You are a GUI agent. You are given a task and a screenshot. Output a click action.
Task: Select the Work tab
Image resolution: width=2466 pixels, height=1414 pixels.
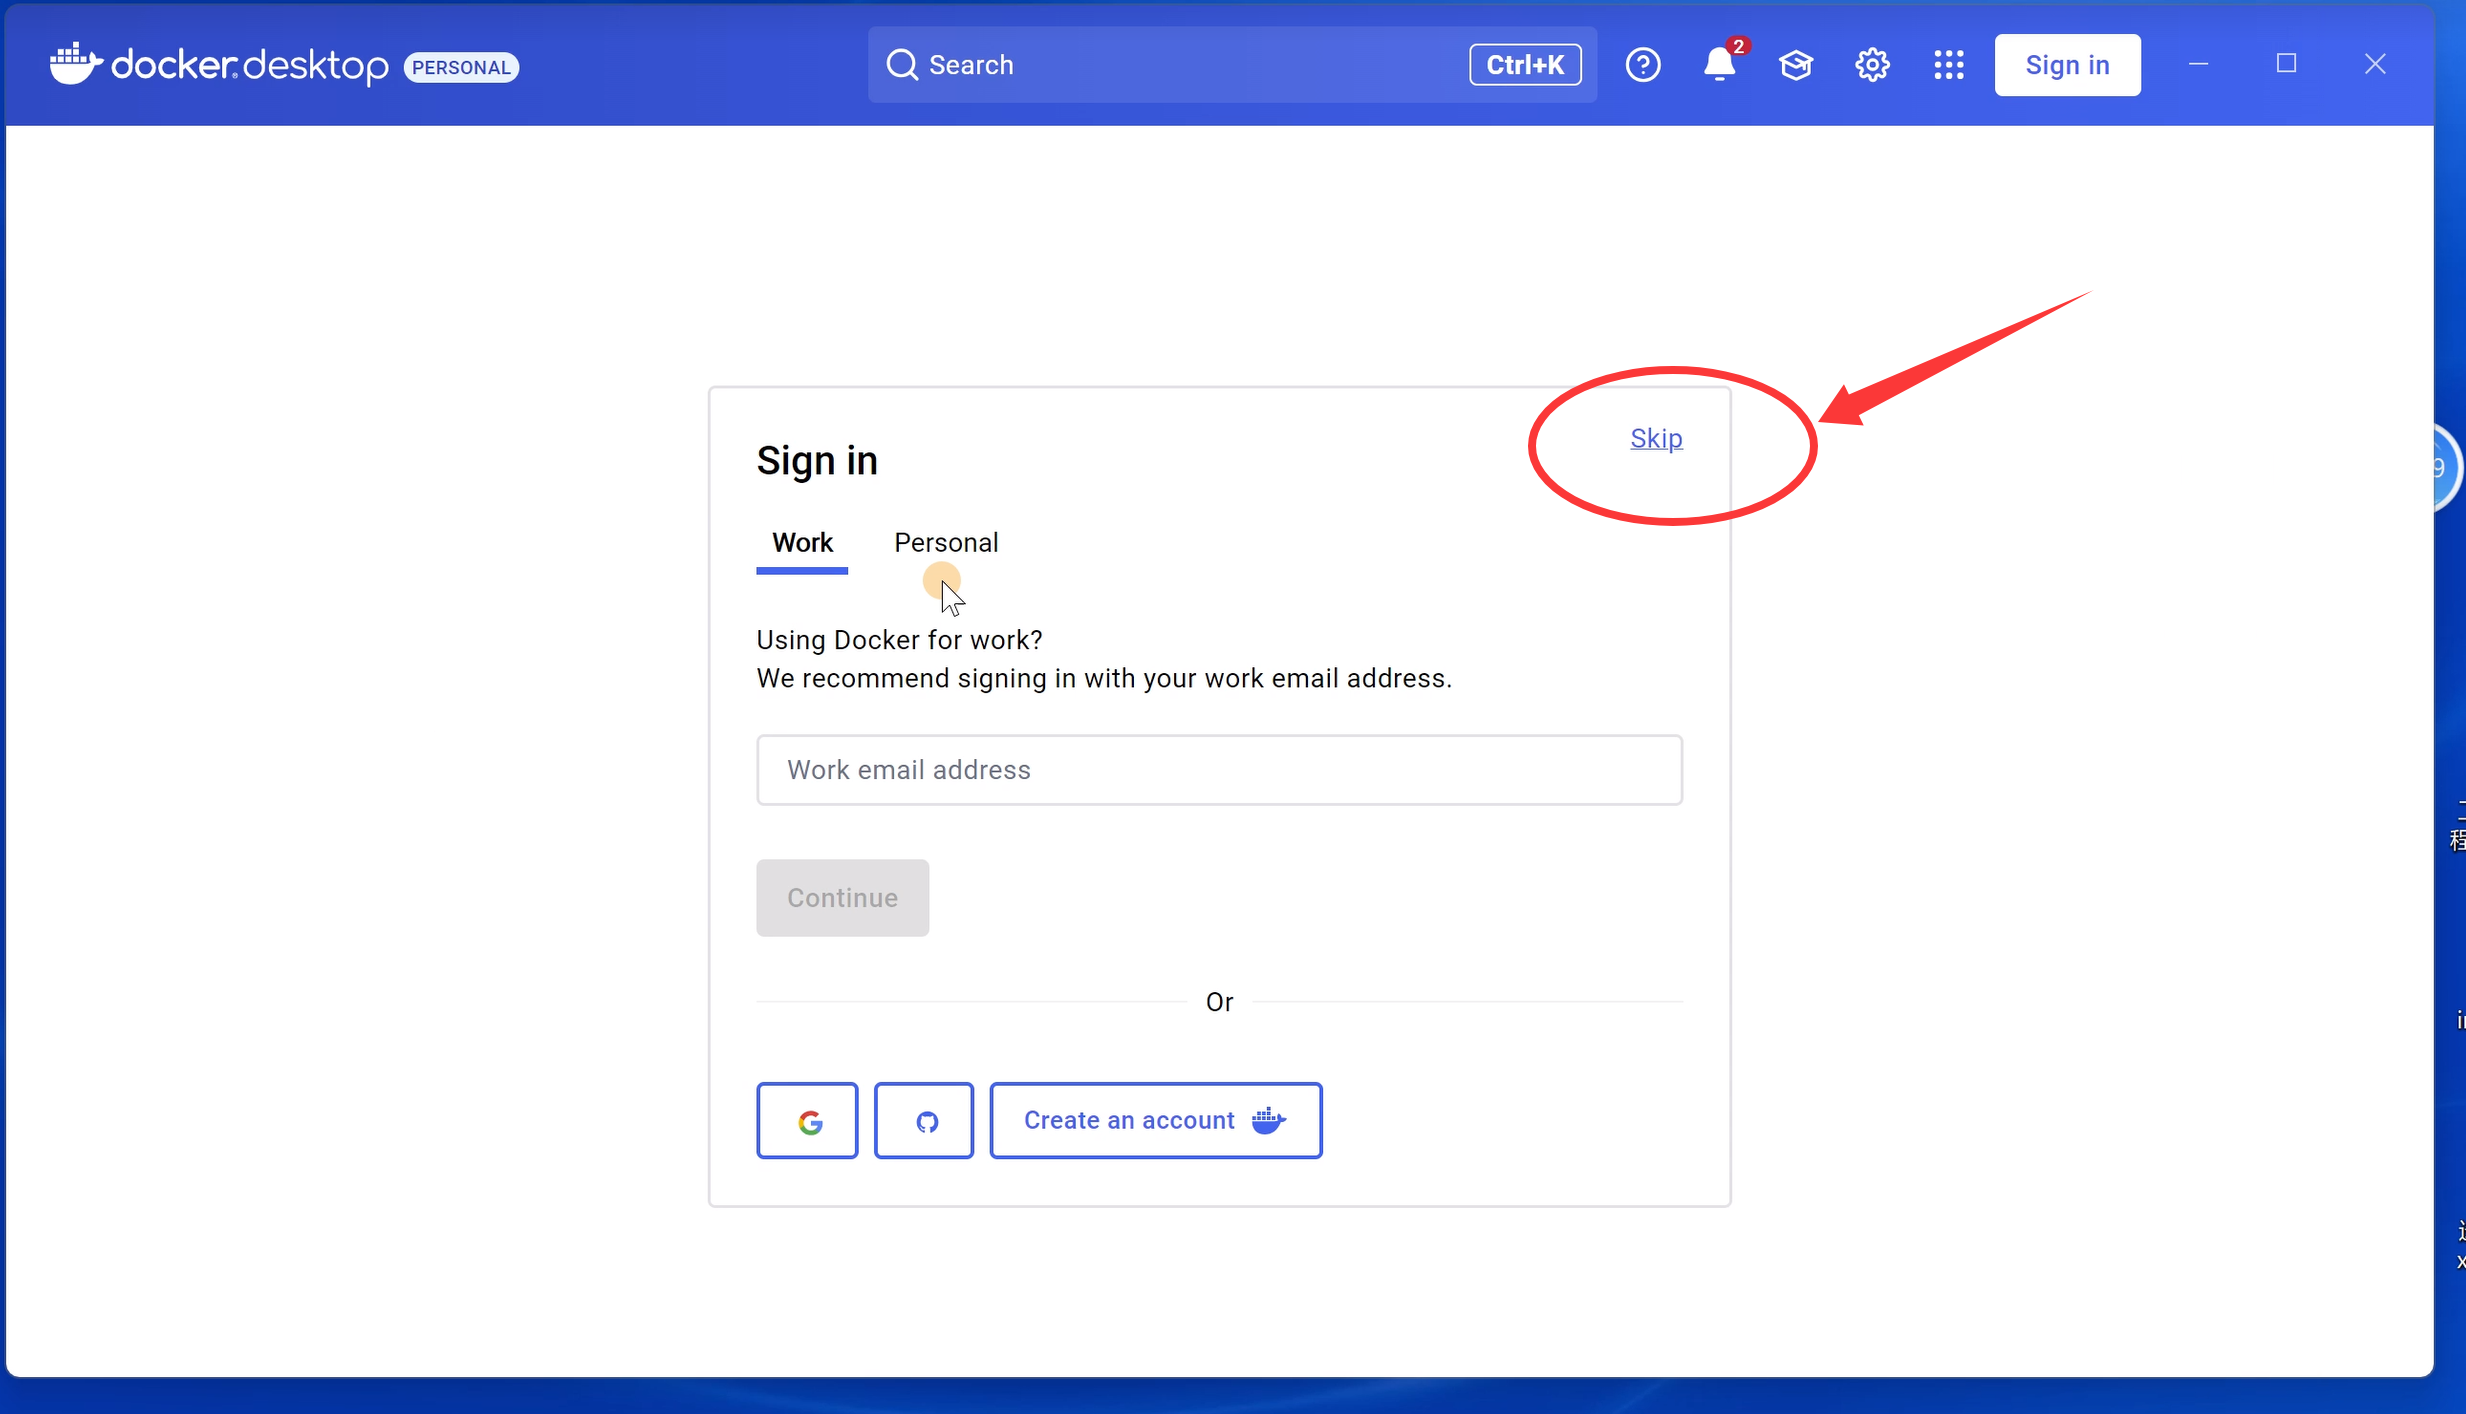[x=802, y=543]
